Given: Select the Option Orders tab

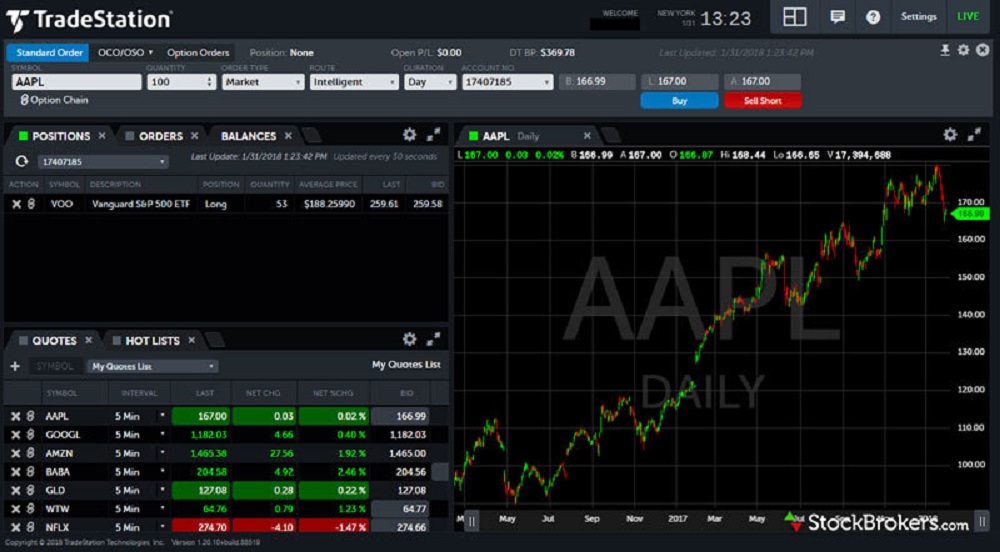Looking at the screenshot, I should (x=198, y=52).
